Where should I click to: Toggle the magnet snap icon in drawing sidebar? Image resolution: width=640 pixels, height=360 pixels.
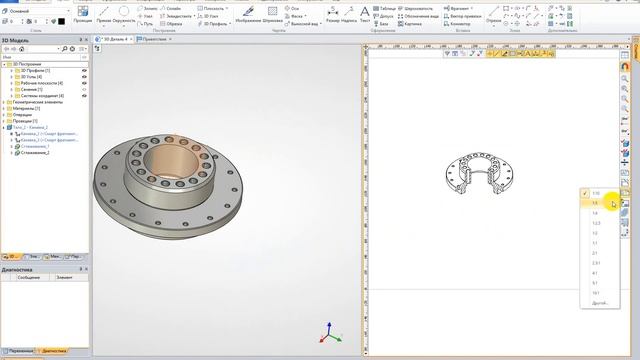coord(624,67)
